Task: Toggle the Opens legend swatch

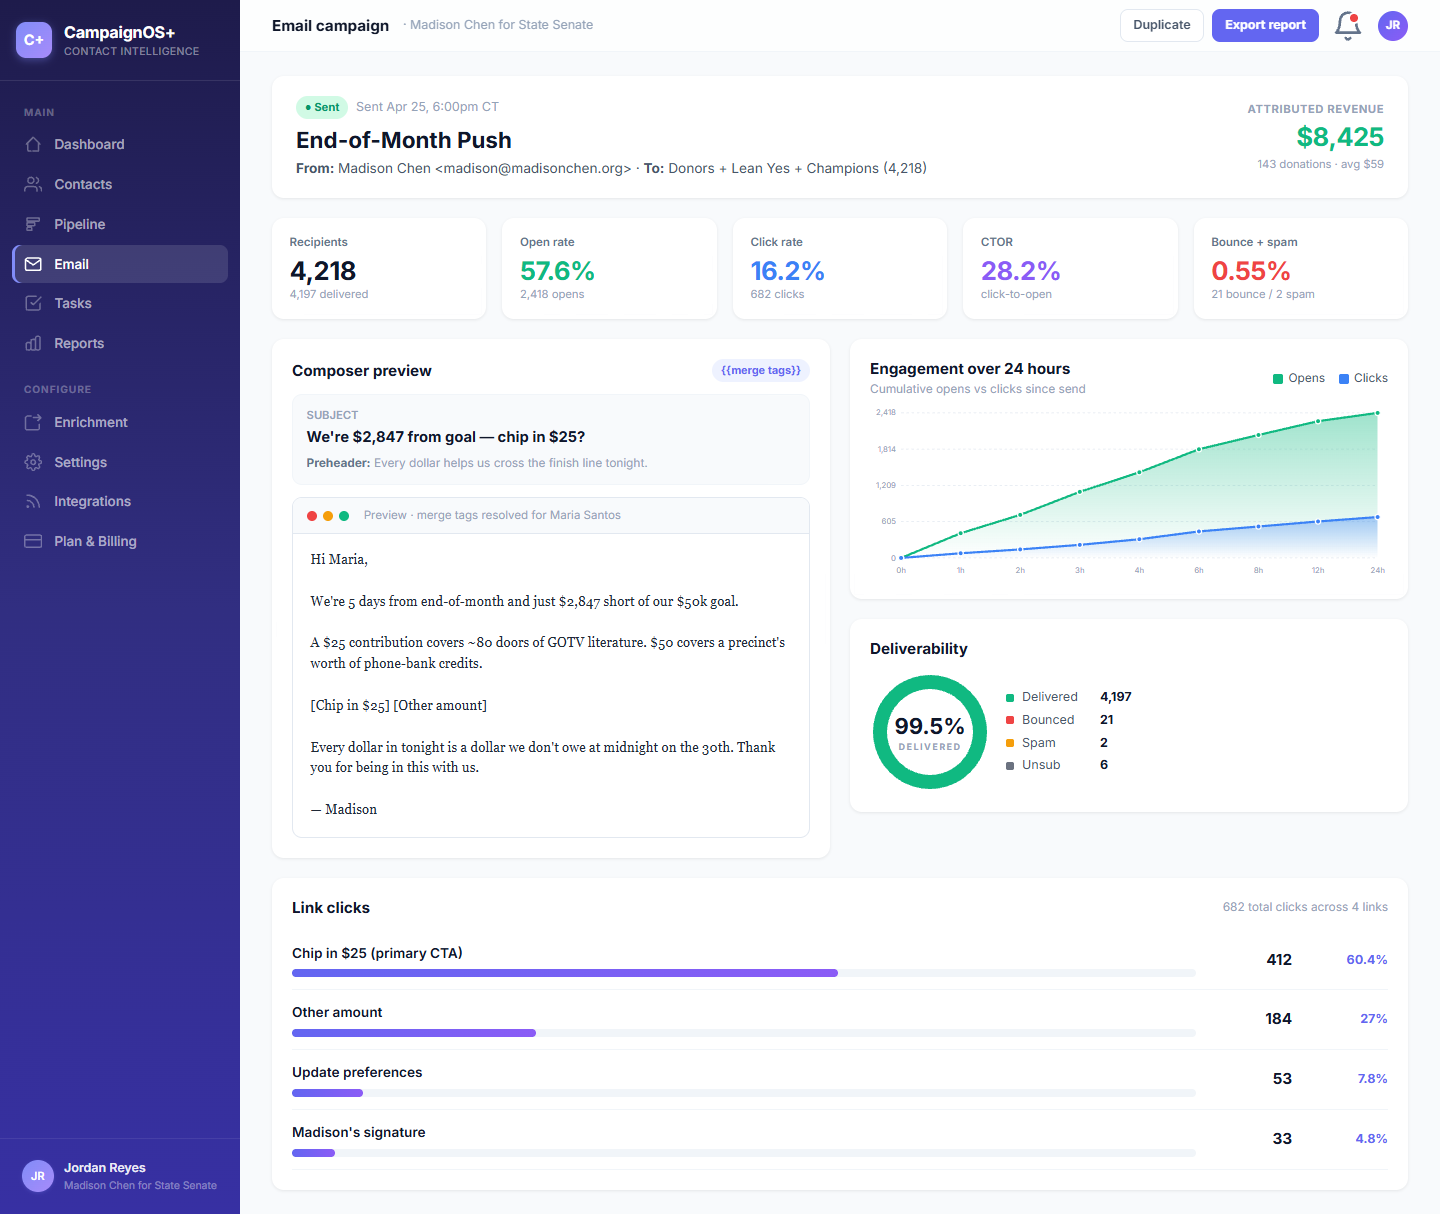Action: [x=1278, y=378]
